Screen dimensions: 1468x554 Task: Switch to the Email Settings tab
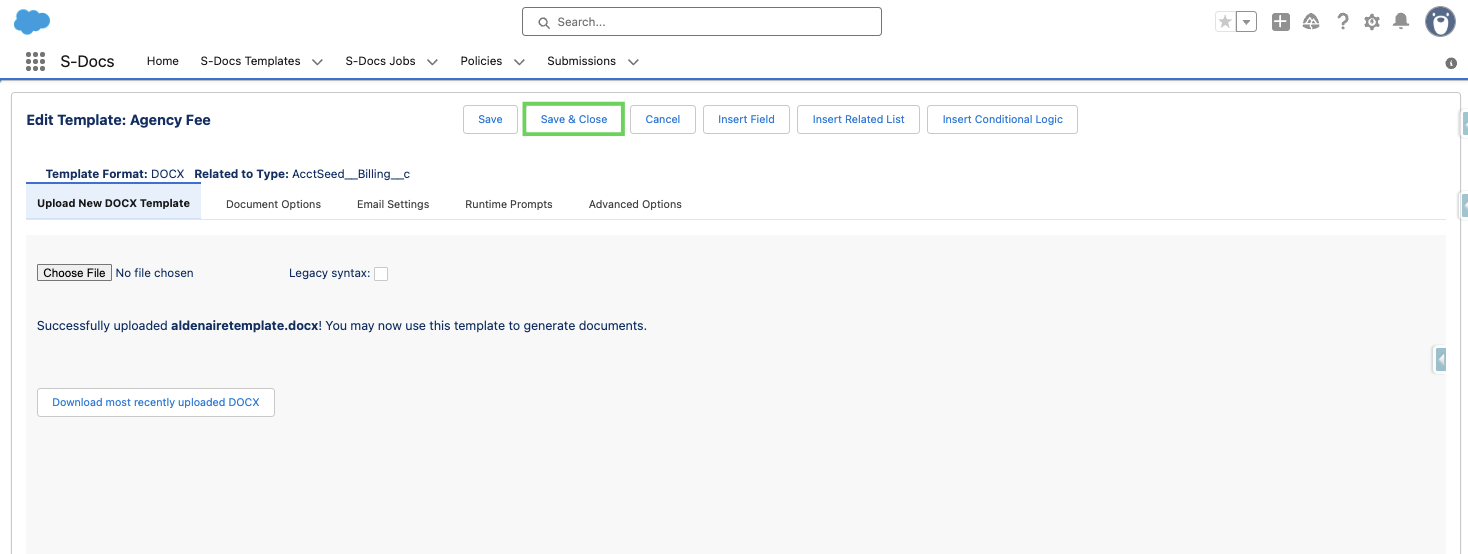(393, 204)
